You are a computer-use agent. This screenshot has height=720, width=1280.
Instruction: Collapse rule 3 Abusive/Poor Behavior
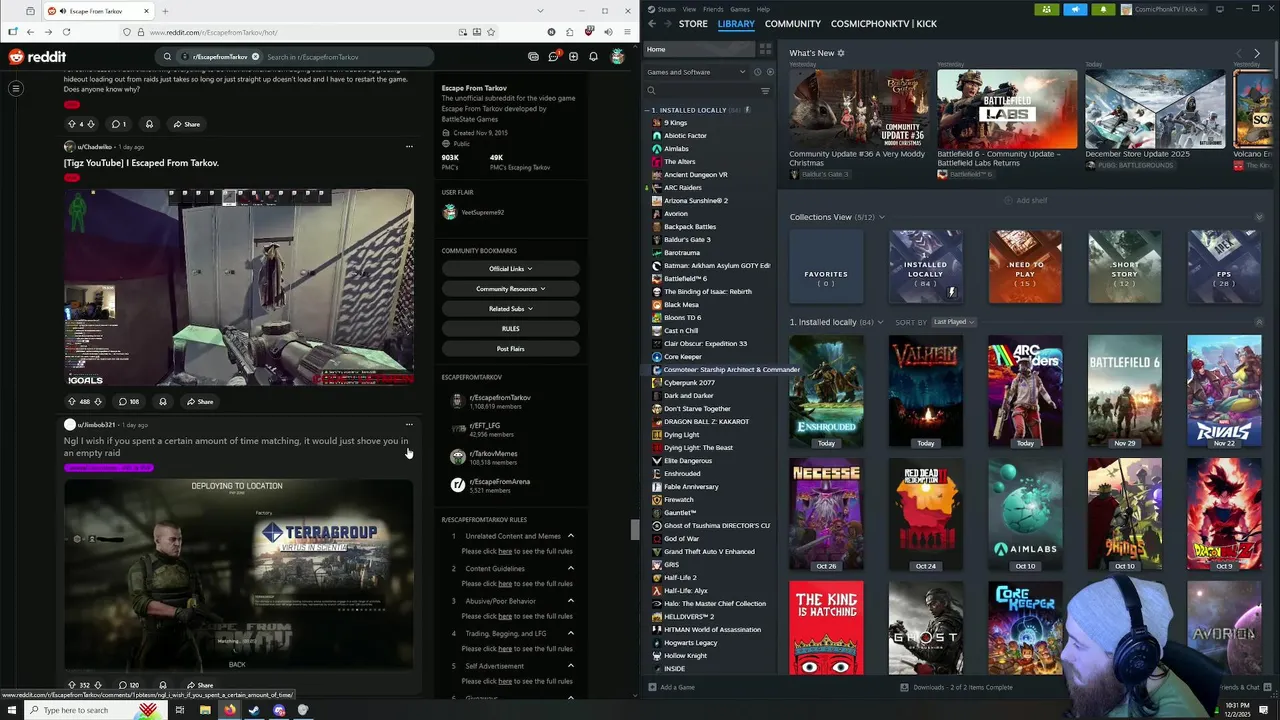coord(571,601)
